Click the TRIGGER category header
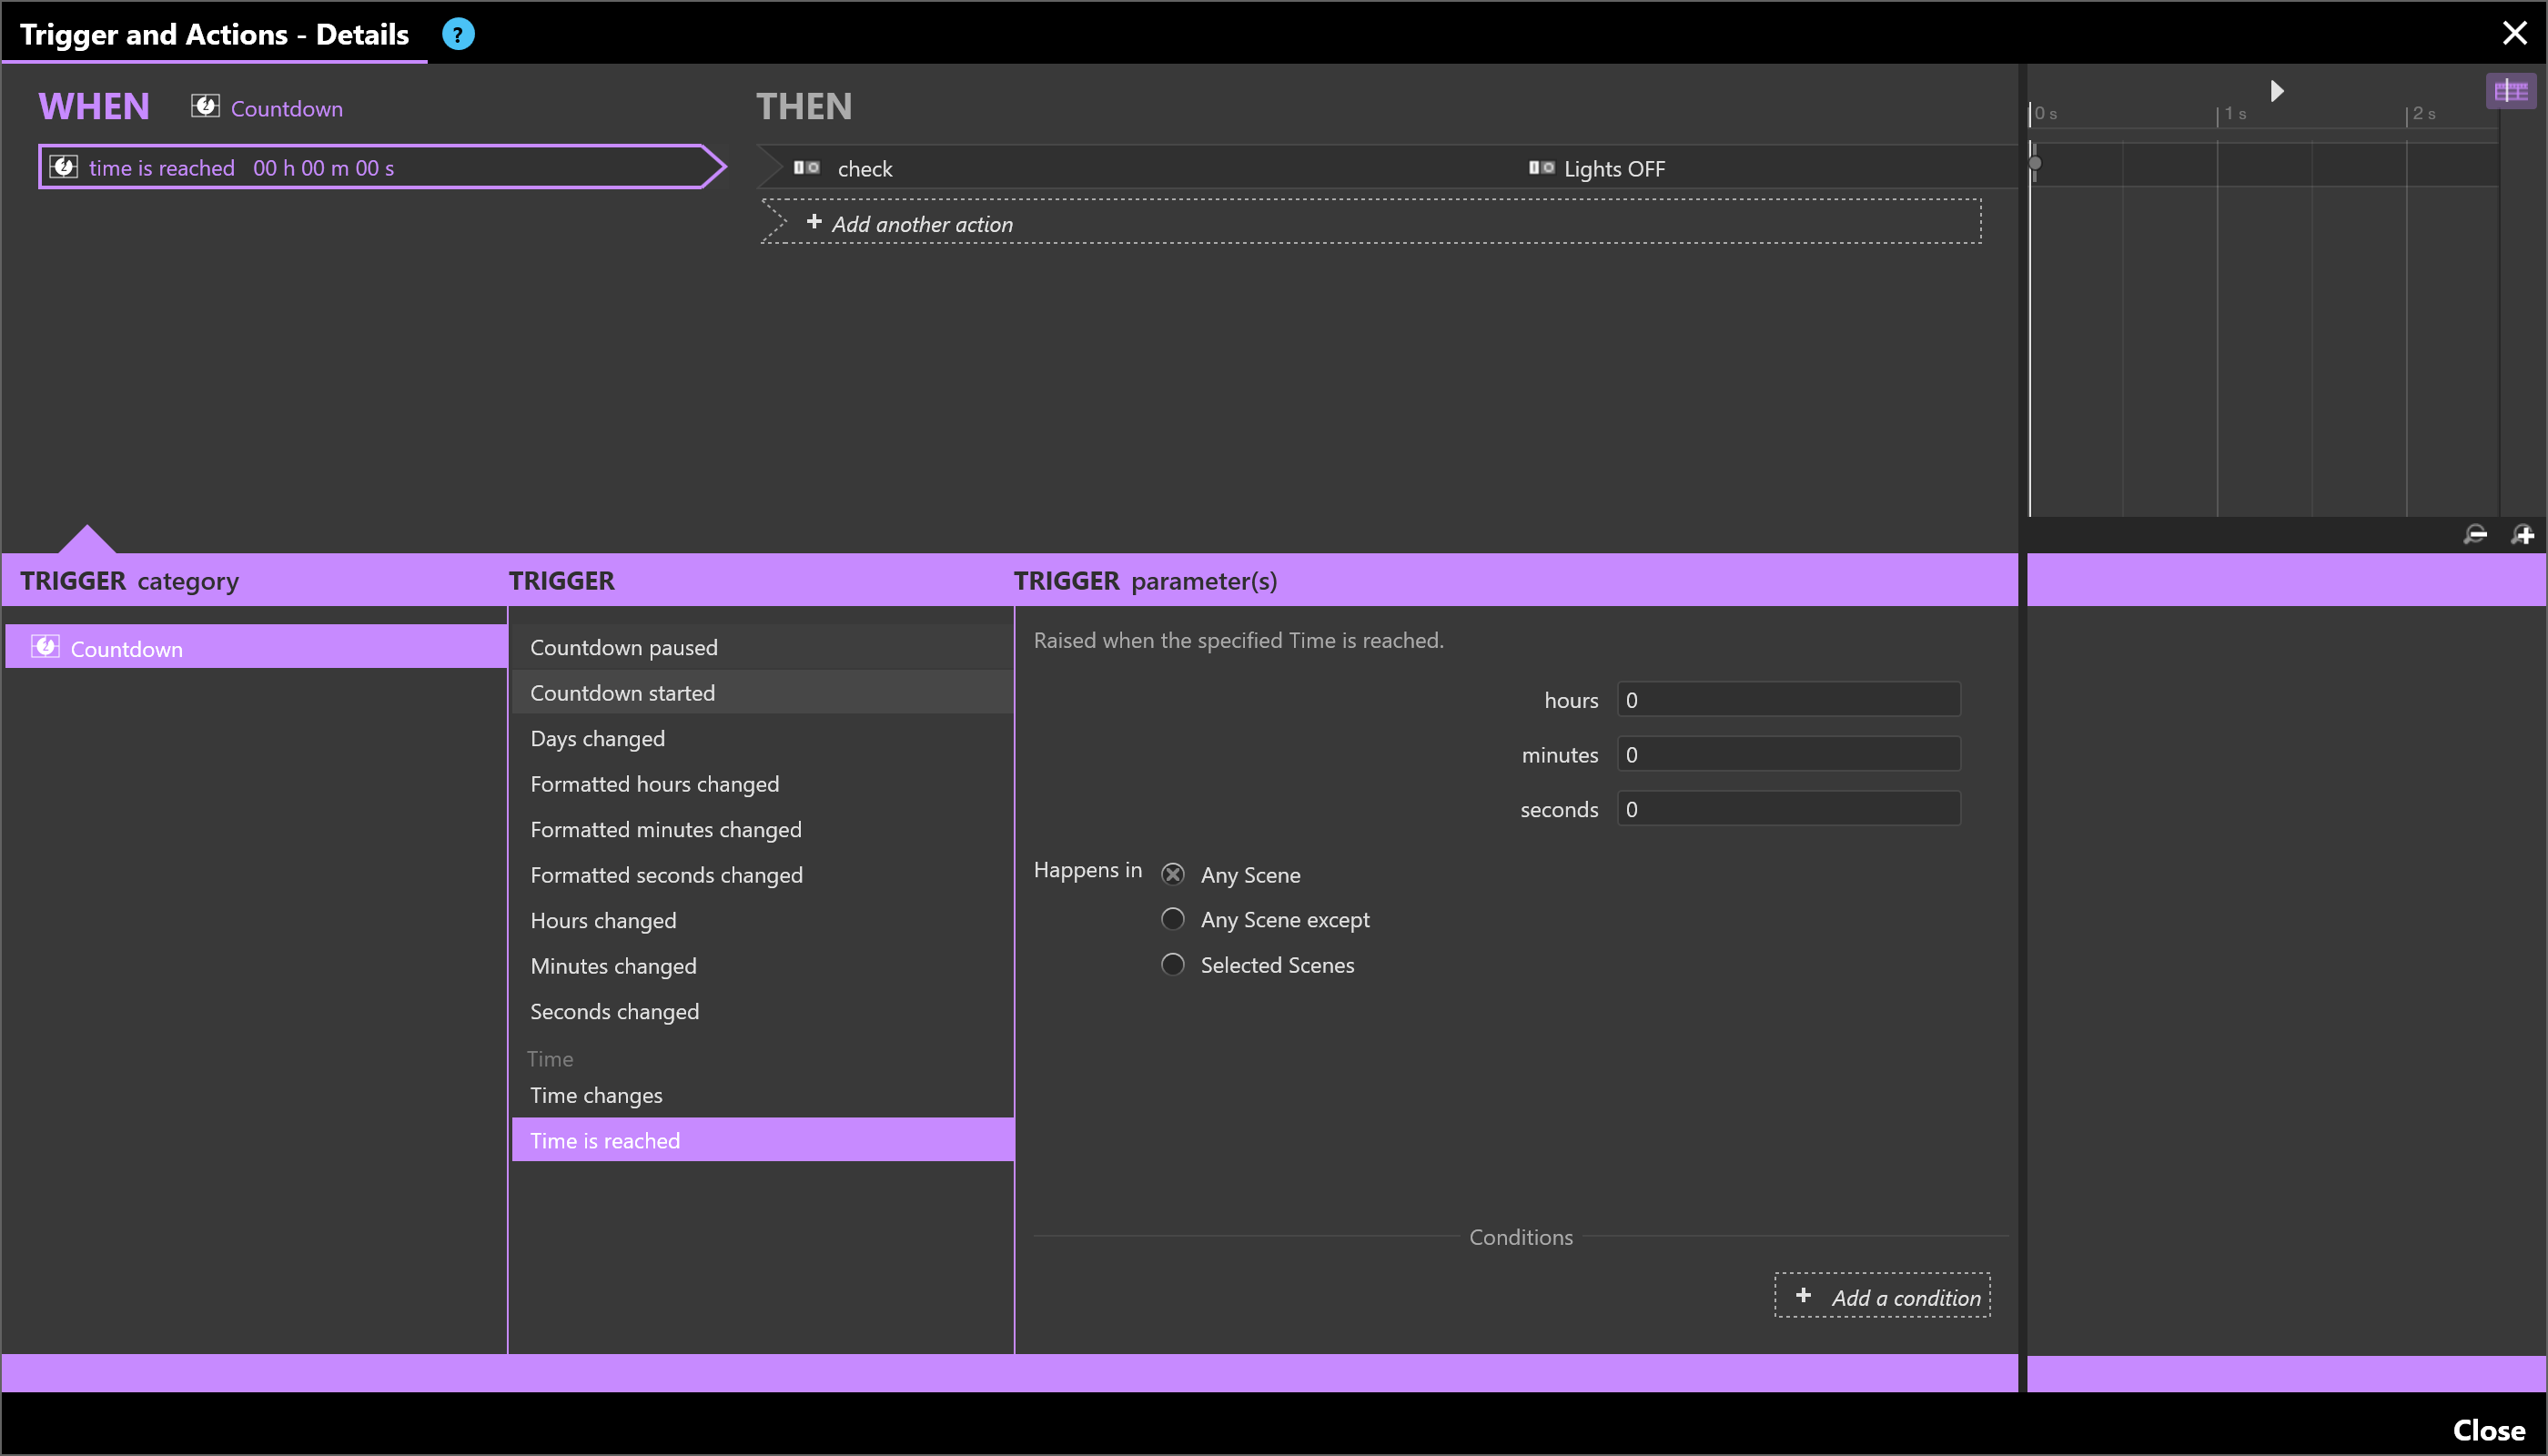2548x1456 pixels. (129, 581)
